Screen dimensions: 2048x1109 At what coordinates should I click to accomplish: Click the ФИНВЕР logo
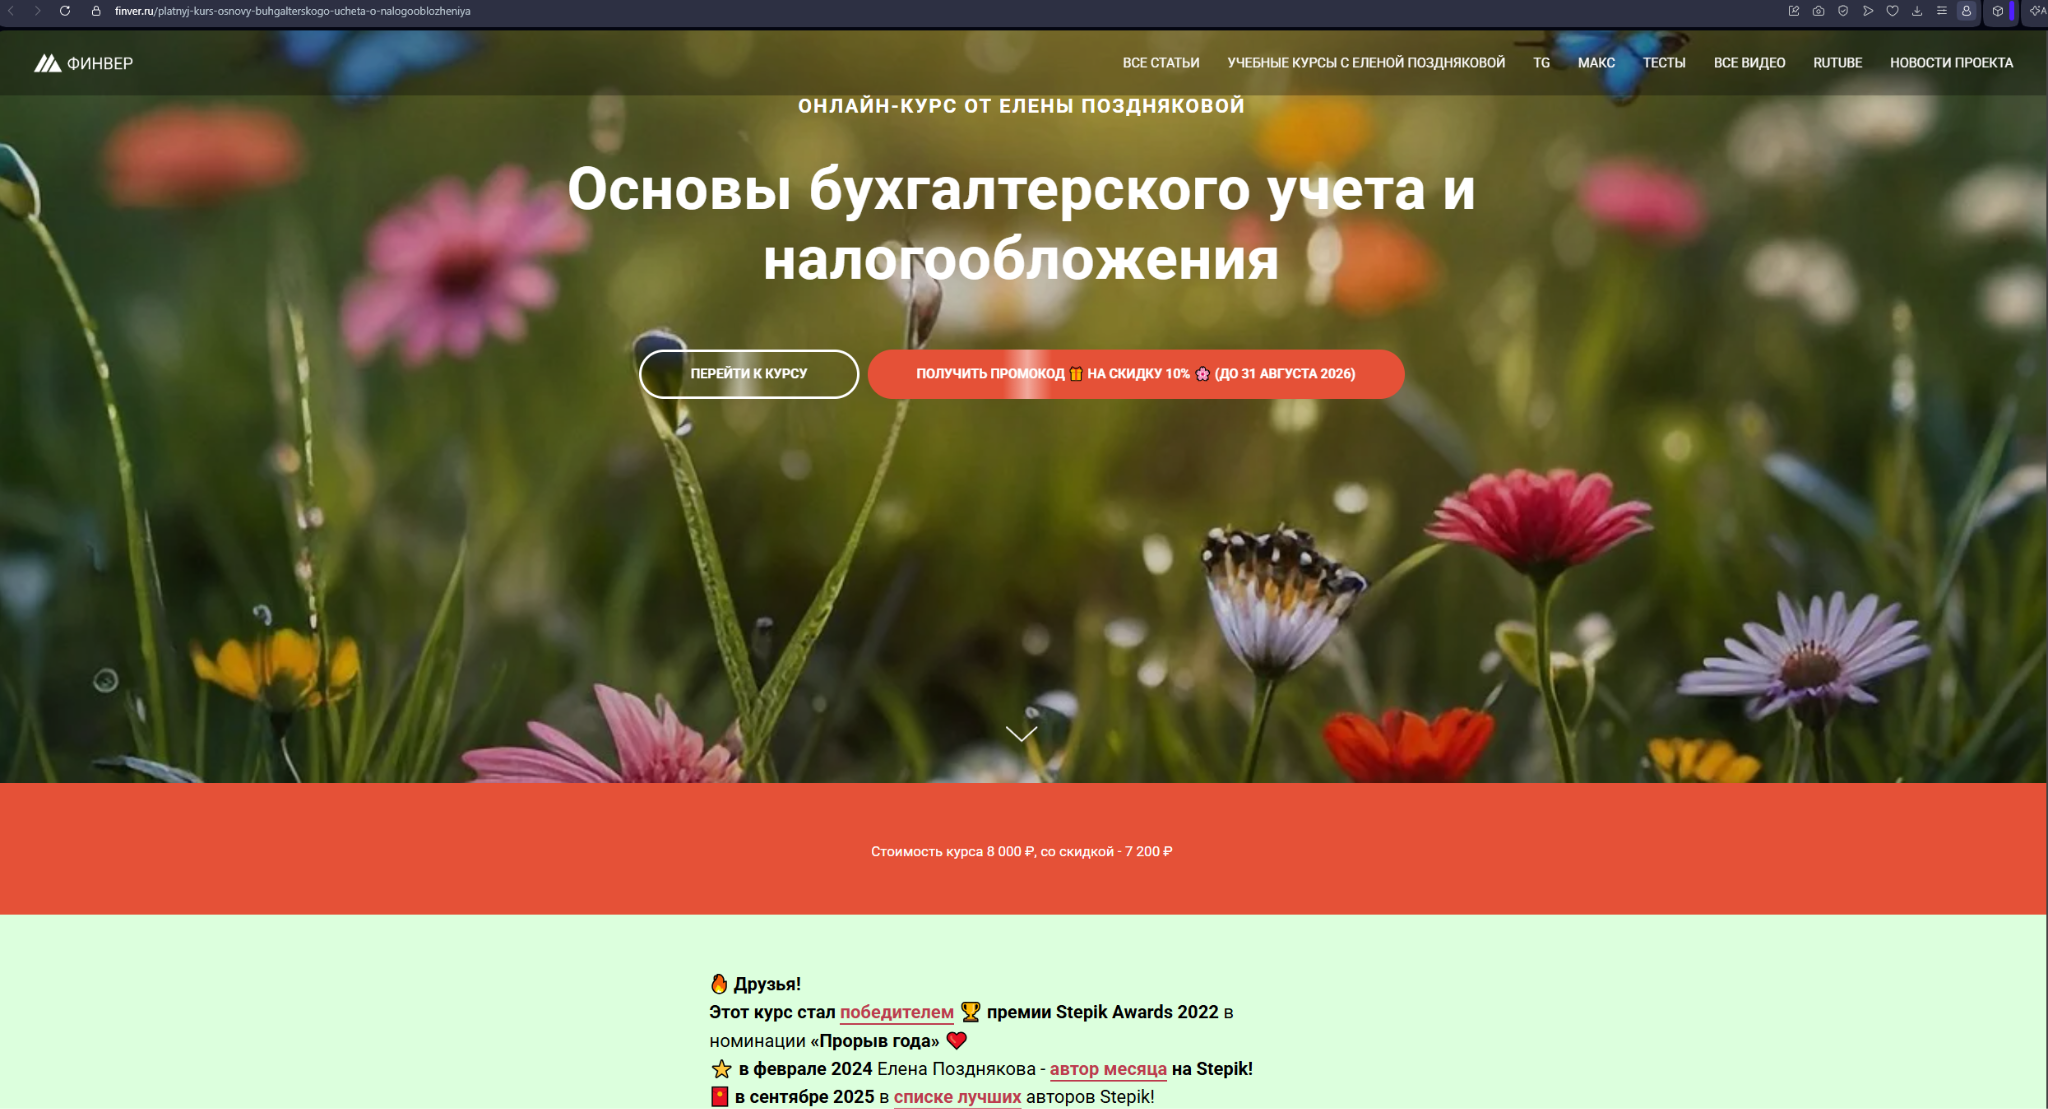84,63
